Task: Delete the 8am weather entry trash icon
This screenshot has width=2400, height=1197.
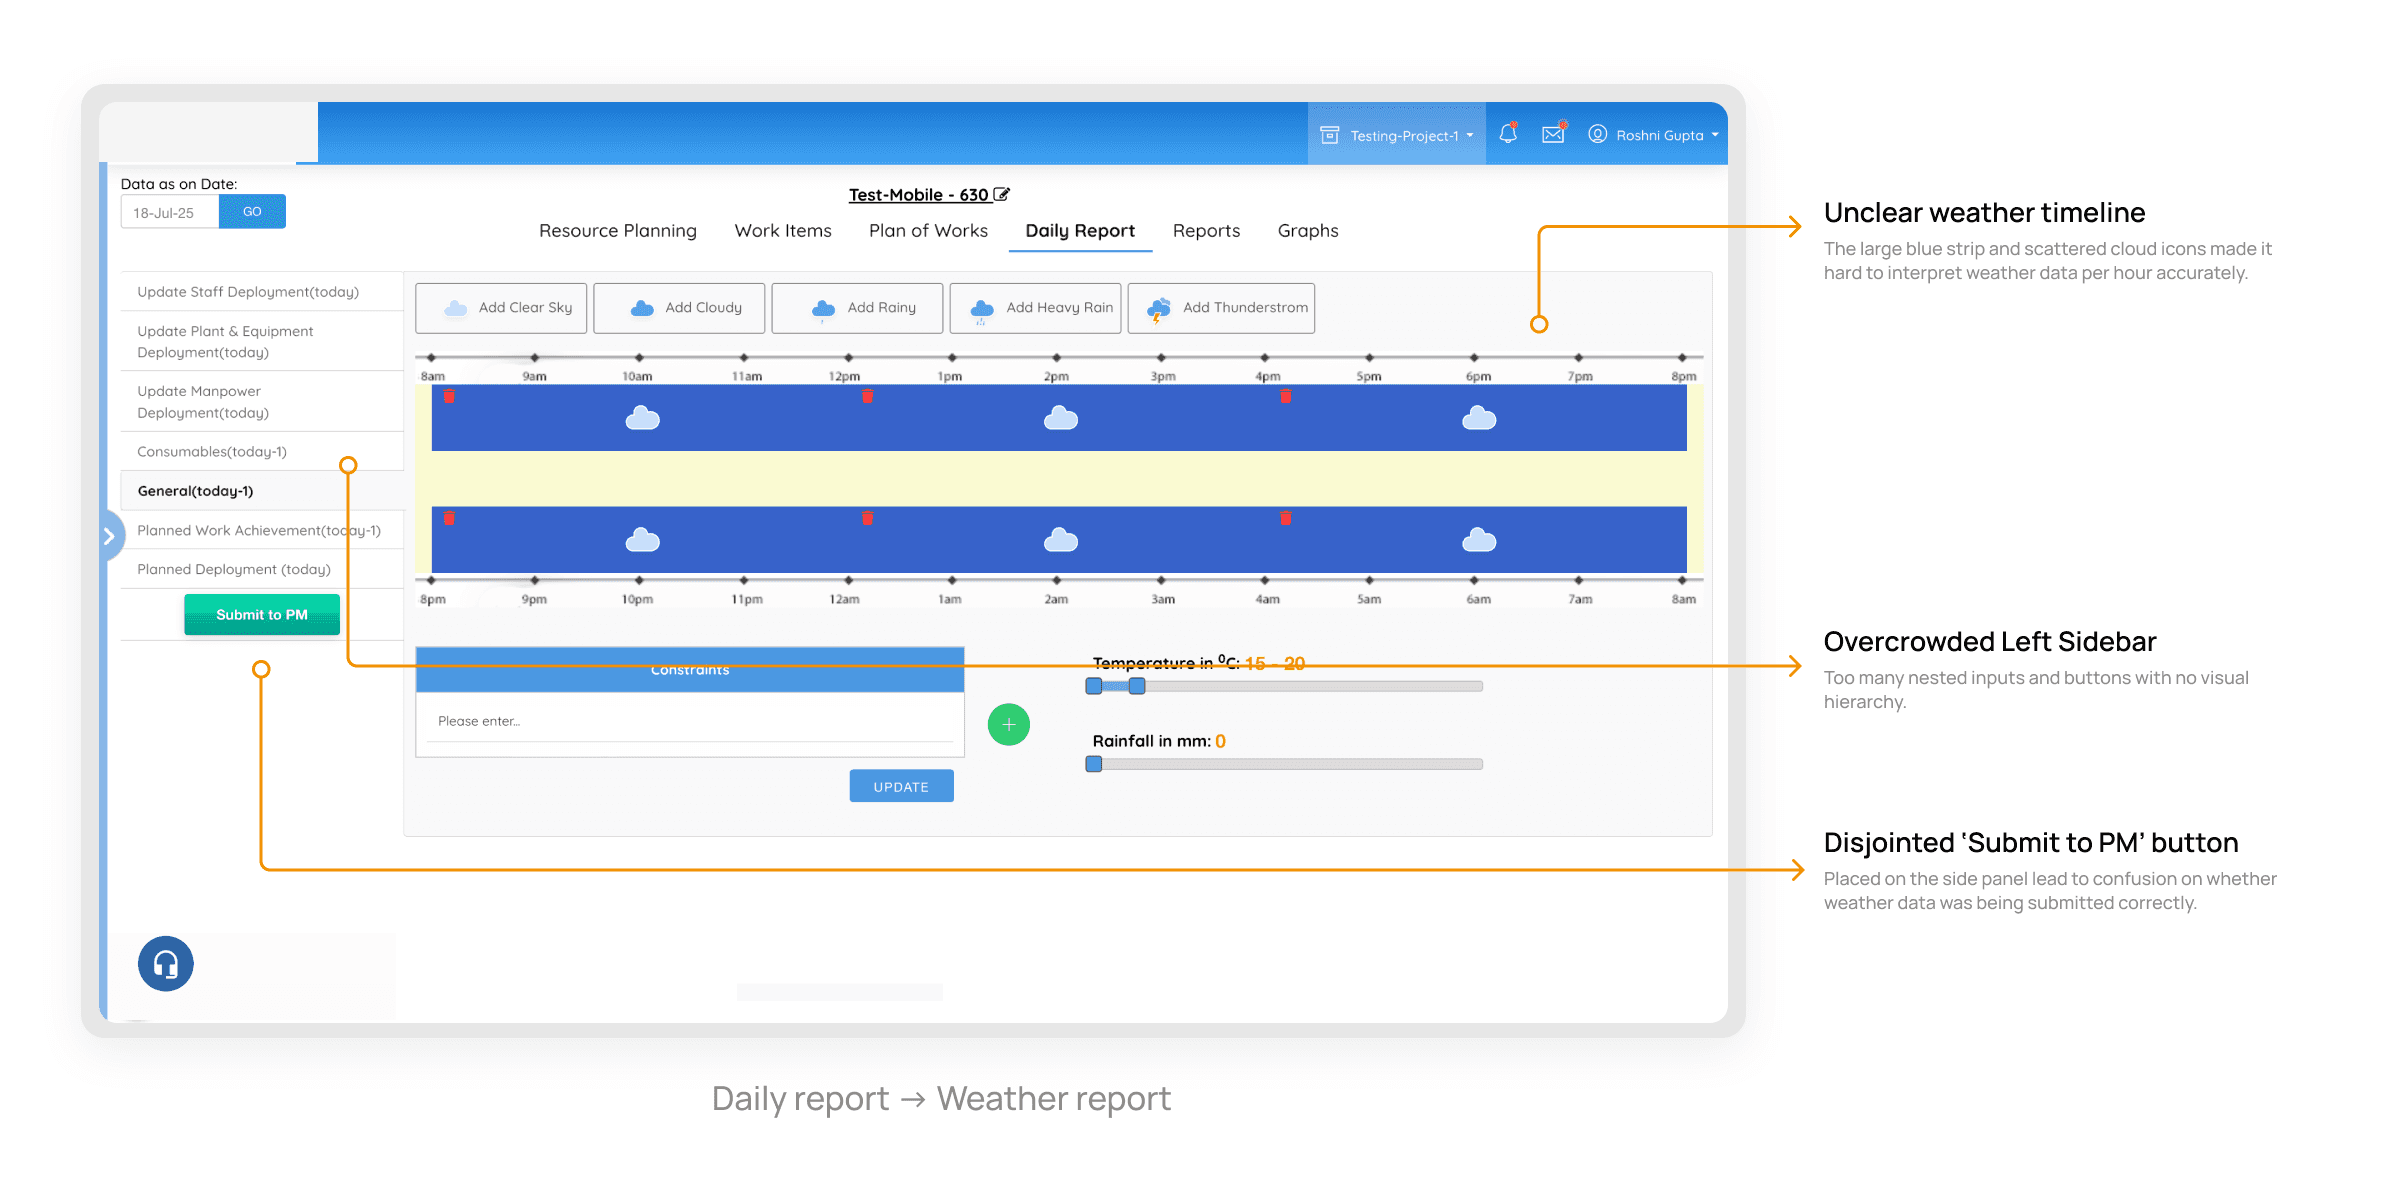Action: (450, 397)
